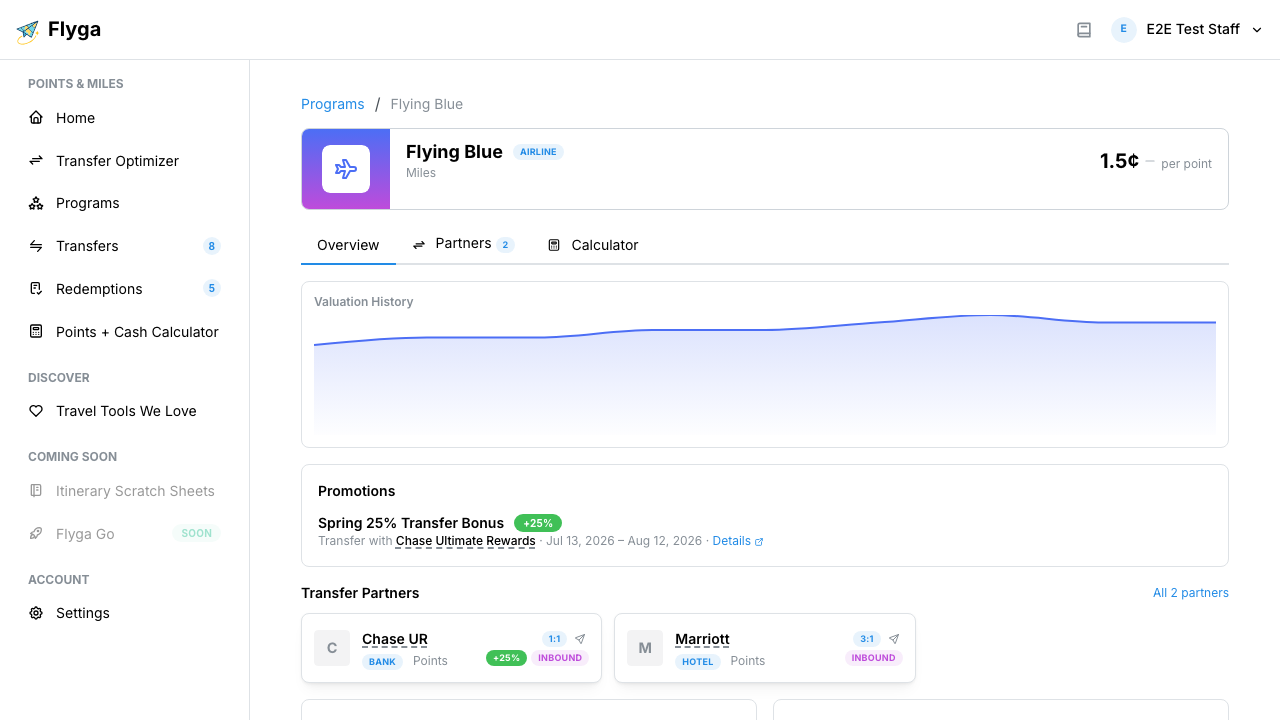Click the Settings gear icon
This screenshot has width=1280, height=720.
[x=36, y=613]
